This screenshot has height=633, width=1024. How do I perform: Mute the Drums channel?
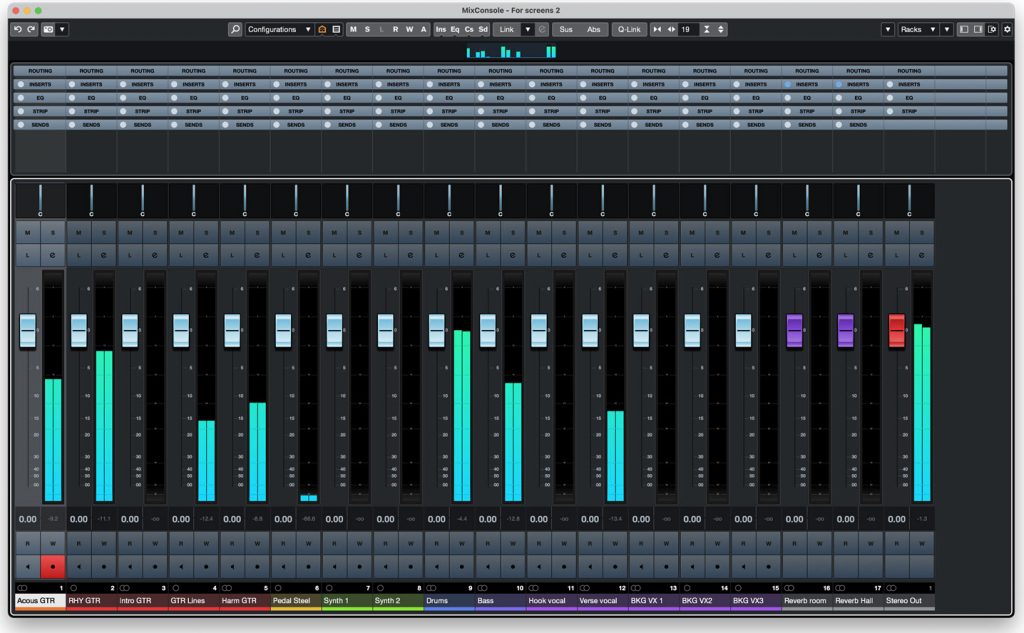coord(438,232)
